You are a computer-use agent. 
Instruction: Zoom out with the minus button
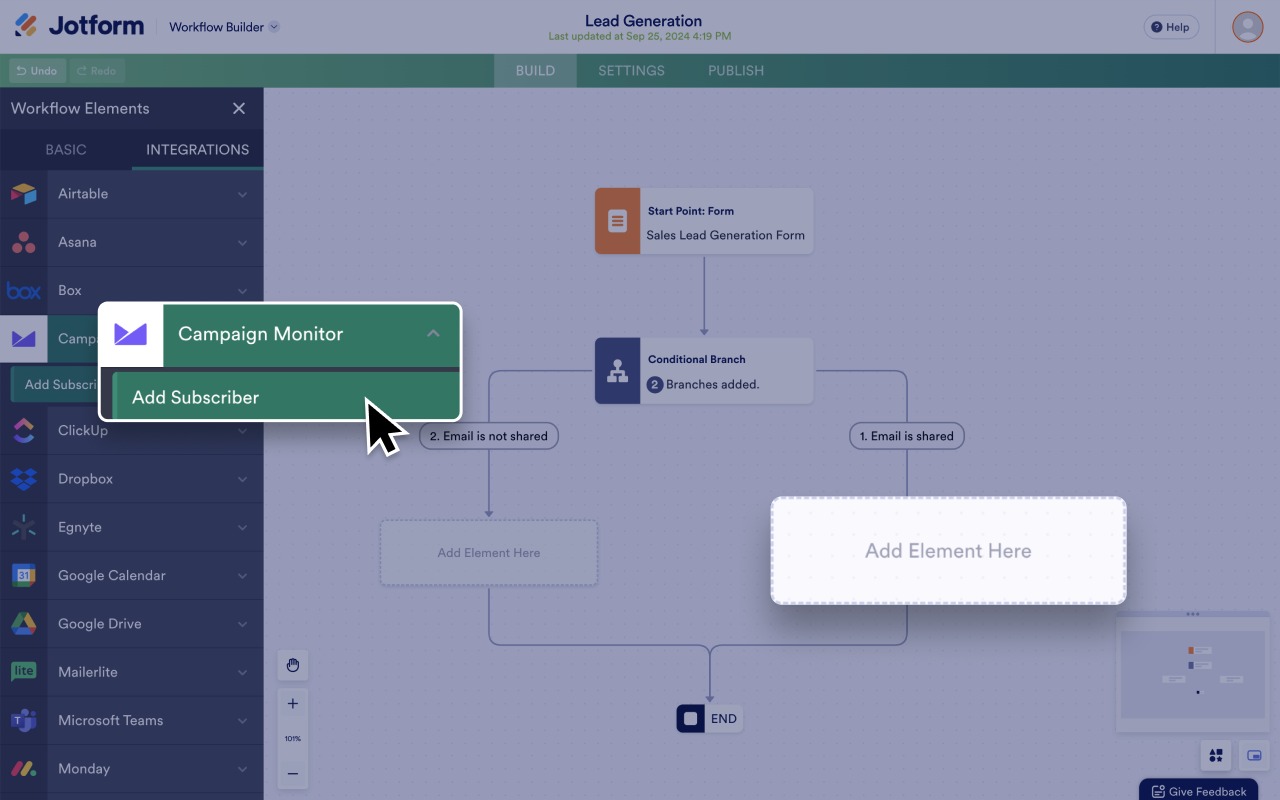(293, 774)
